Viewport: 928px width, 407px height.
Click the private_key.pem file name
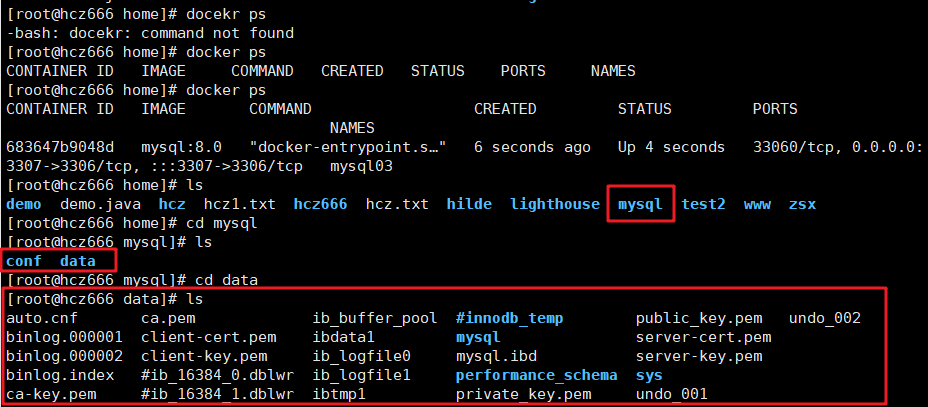click(x=523, y=395)
